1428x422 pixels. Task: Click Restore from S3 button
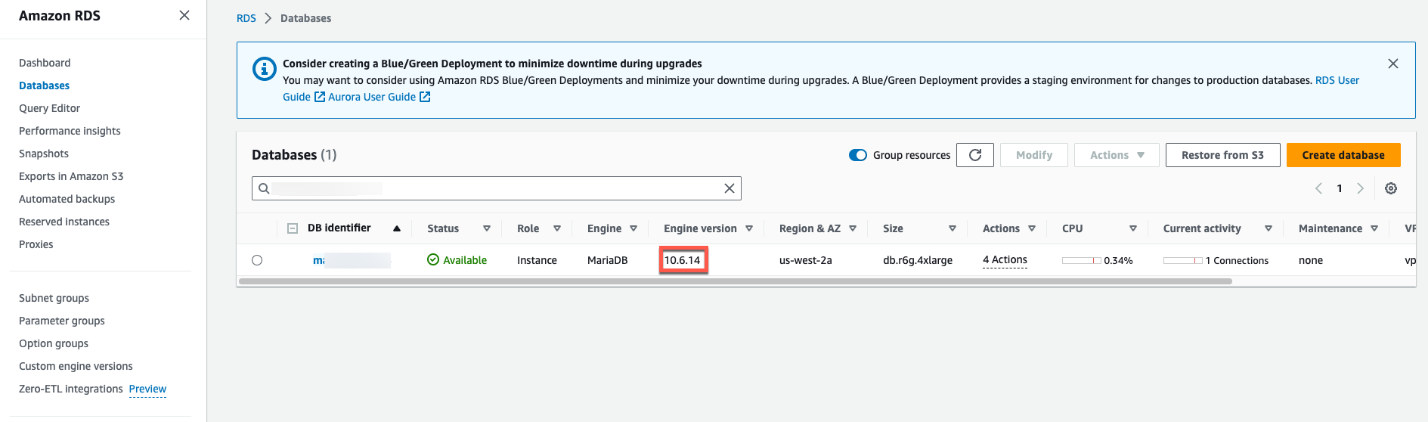(x=1222, y=155)
